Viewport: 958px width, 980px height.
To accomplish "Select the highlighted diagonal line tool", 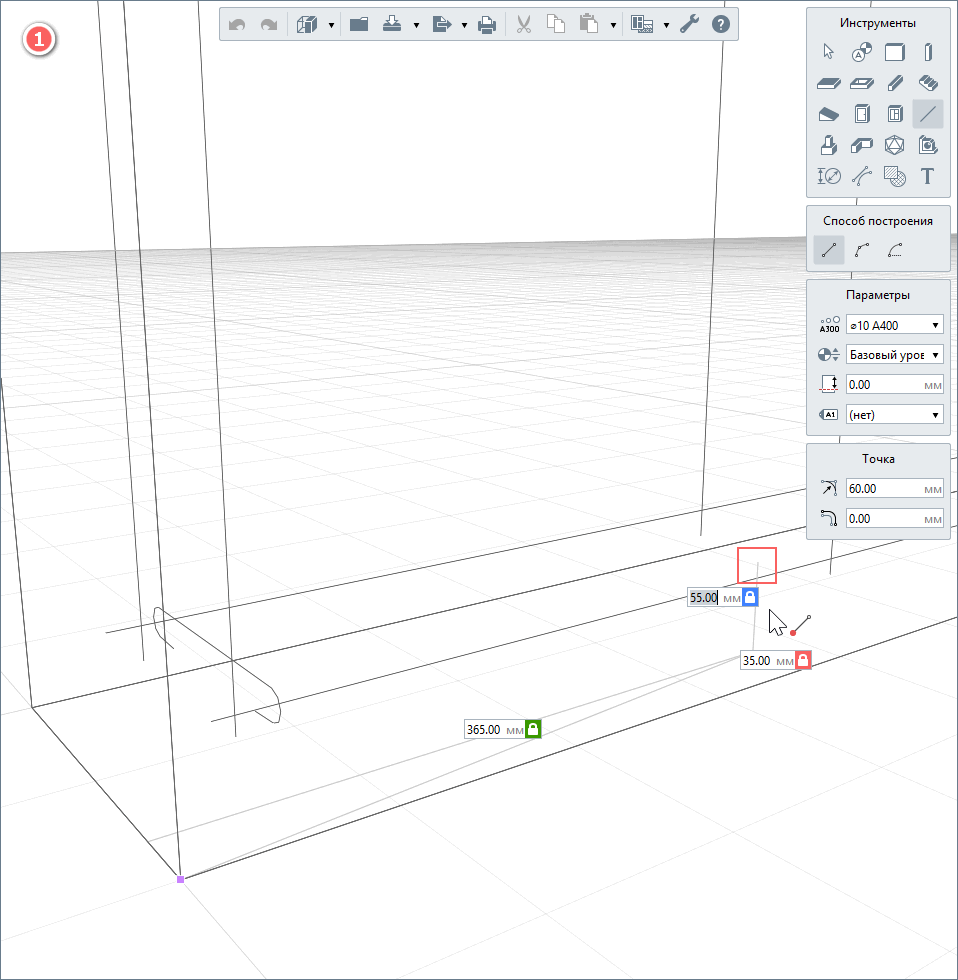I will (x=928, y=114).
